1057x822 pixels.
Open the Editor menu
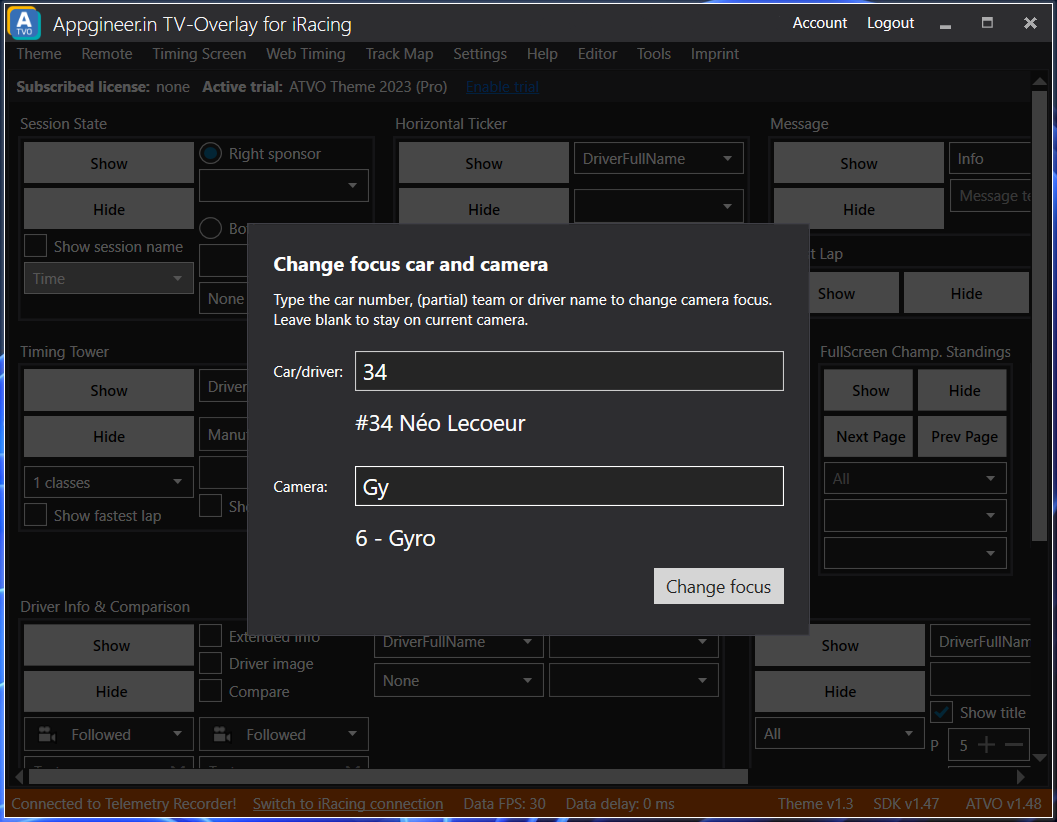click(597, 54)
